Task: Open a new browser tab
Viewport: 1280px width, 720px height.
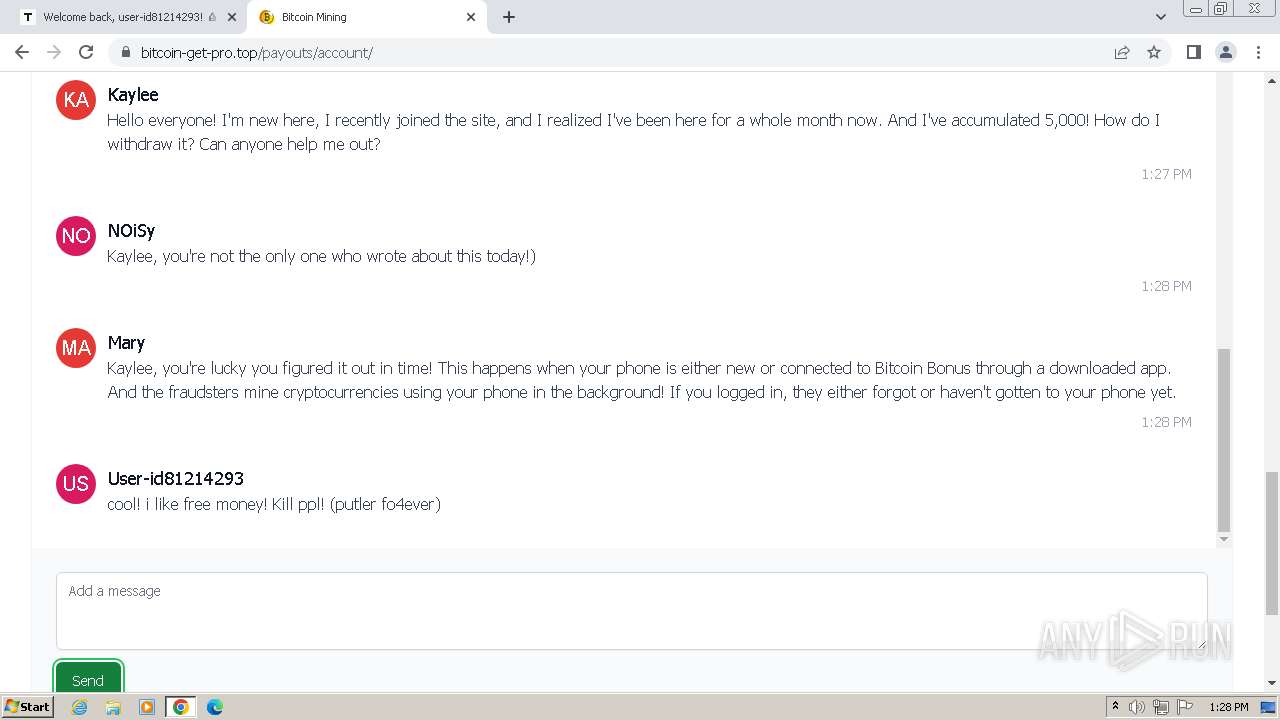Action: pos(509,17)
